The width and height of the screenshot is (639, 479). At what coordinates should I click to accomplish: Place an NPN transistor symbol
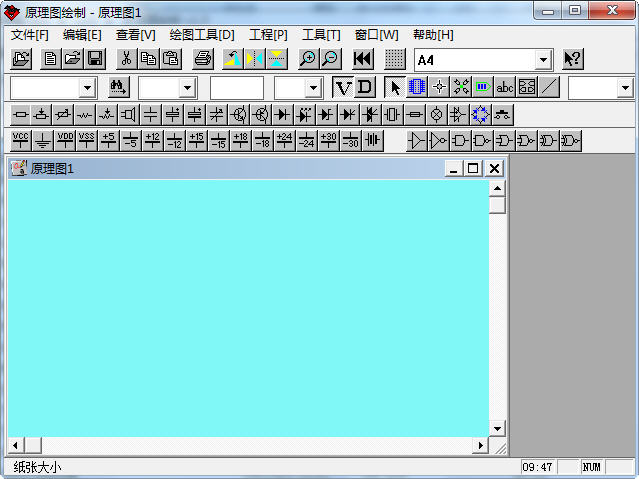tap(239, 115)
